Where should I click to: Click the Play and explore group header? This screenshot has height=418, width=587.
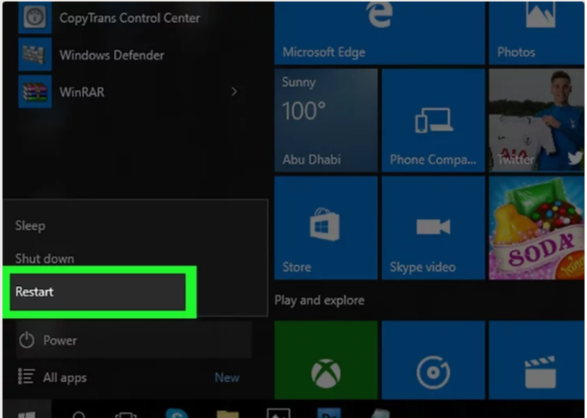click(319, 300)
